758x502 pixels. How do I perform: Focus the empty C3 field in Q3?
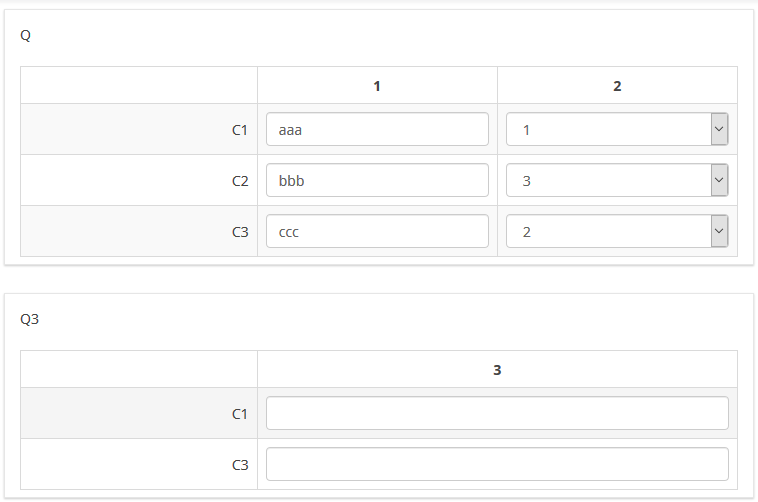496,464
